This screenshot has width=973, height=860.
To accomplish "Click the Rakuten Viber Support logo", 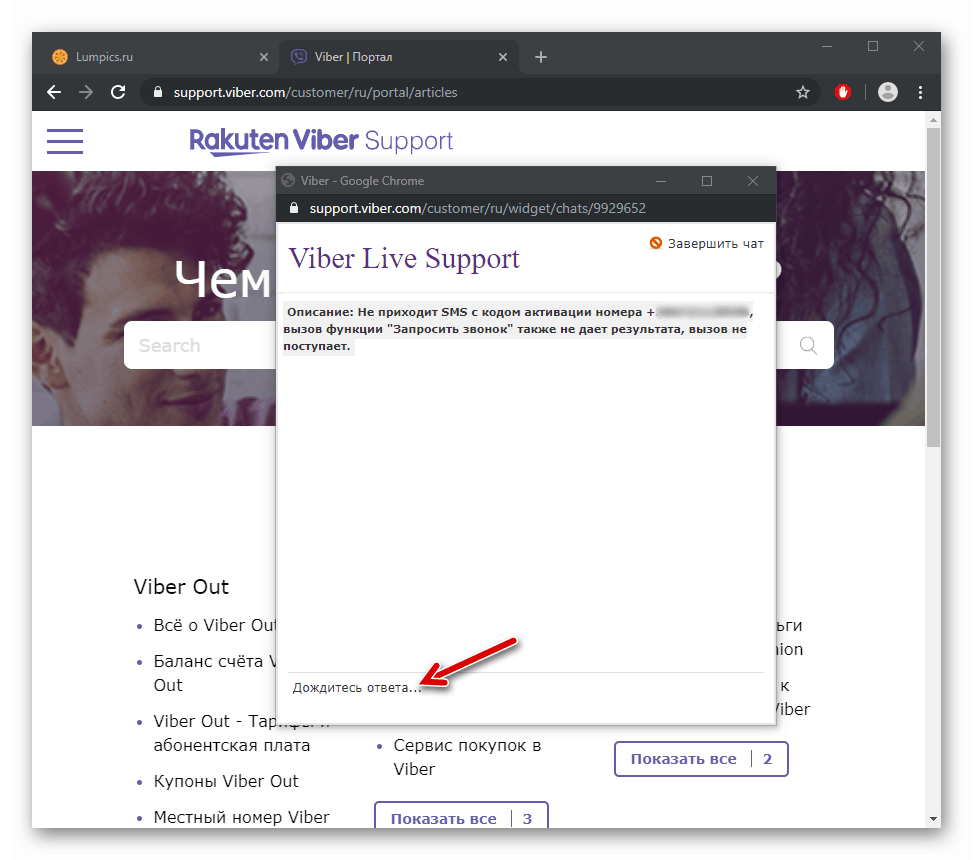I will coord(321,141).
